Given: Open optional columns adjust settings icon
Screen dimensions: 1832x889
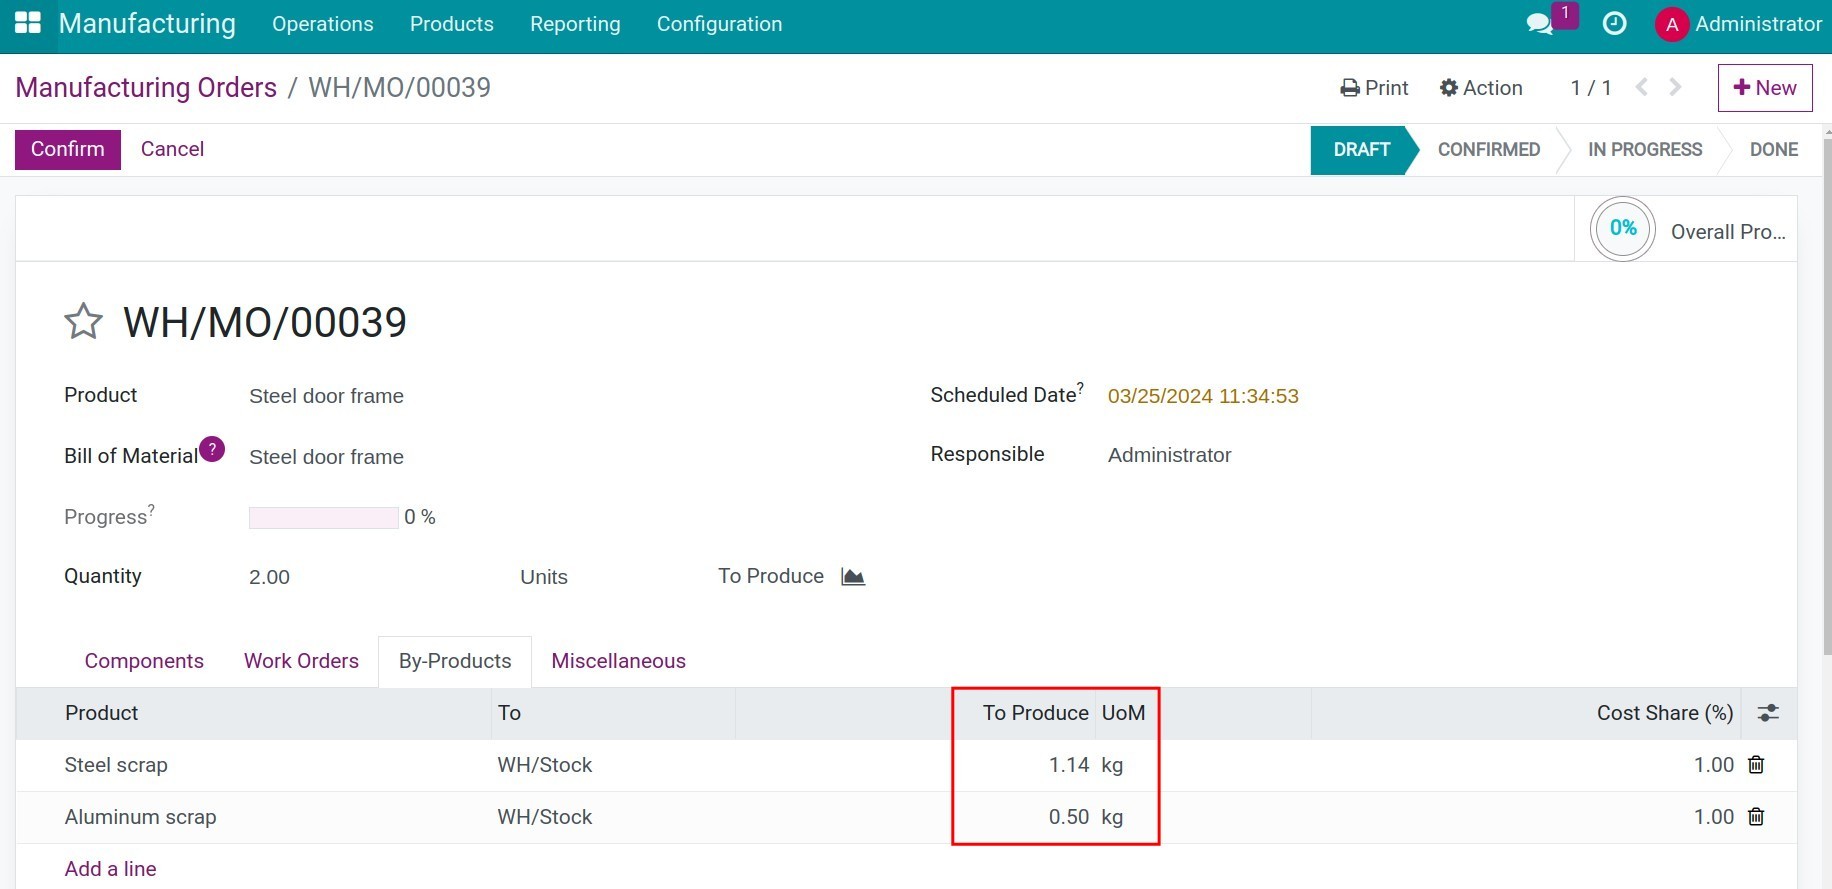Looking at the screenshot, I should pyautogui.click(x=1768, y=713).
